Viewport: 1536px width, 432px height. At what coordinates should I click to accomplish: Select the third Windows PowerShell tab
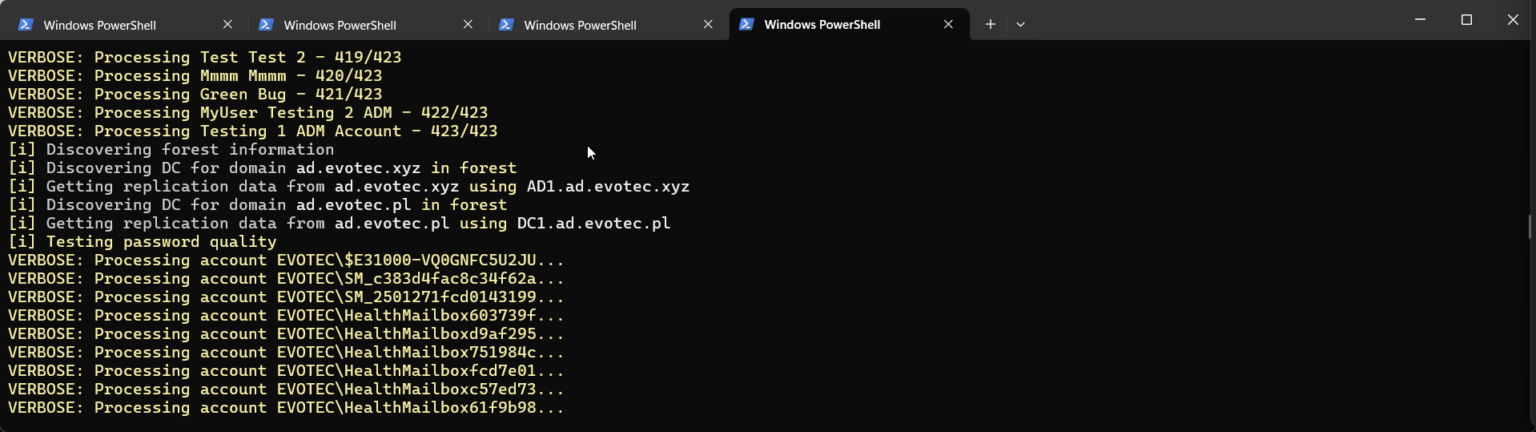tap(580, 25)
